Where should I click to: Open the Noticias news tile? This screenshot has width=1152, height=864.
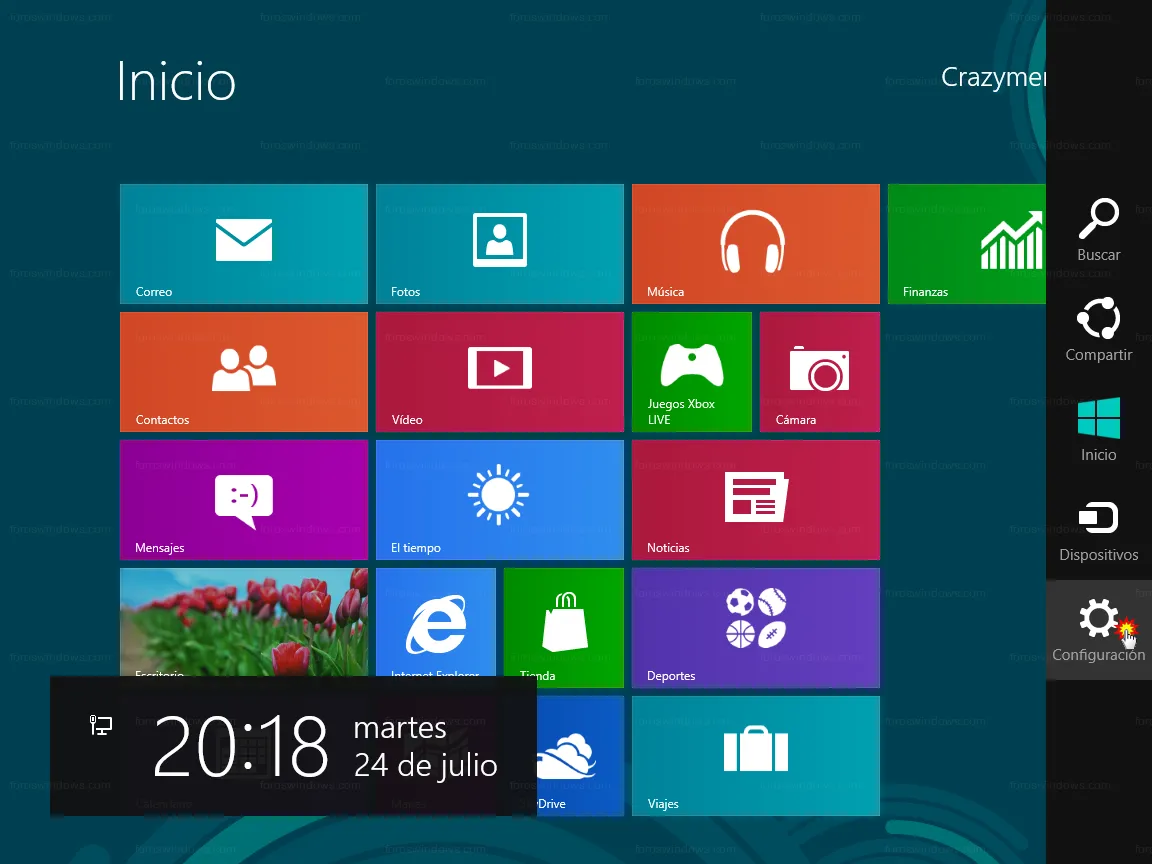(x=755, y=500)
